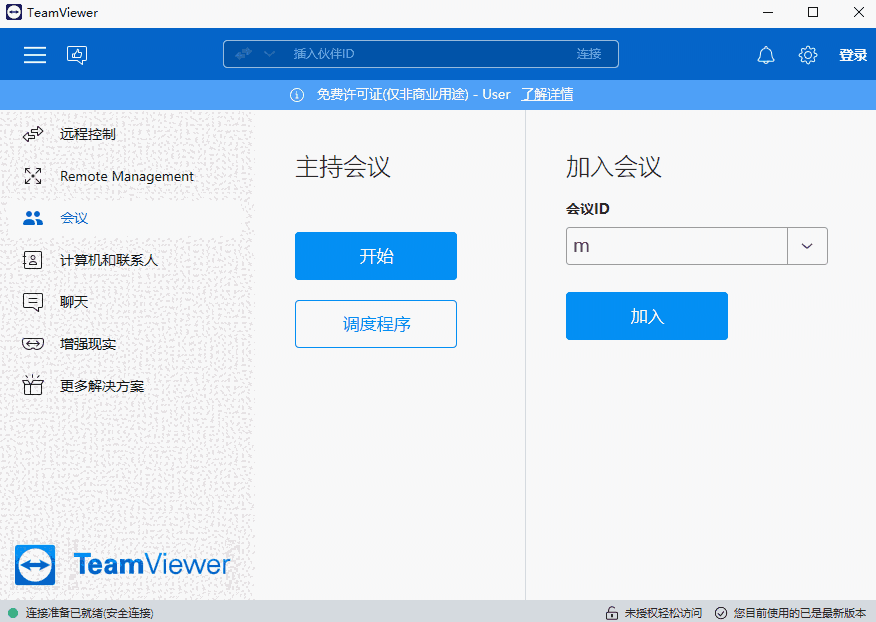Expand the partner ID history dropdown
Image resolution: width=876 pixels, height=622 pixels.
point(266,53)
